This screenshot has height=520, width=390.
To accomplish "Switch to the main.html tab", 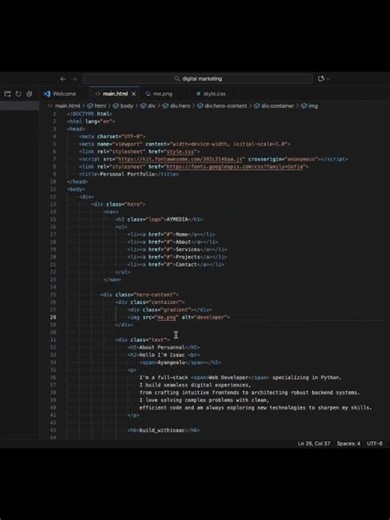I will [x=115, y=94].
